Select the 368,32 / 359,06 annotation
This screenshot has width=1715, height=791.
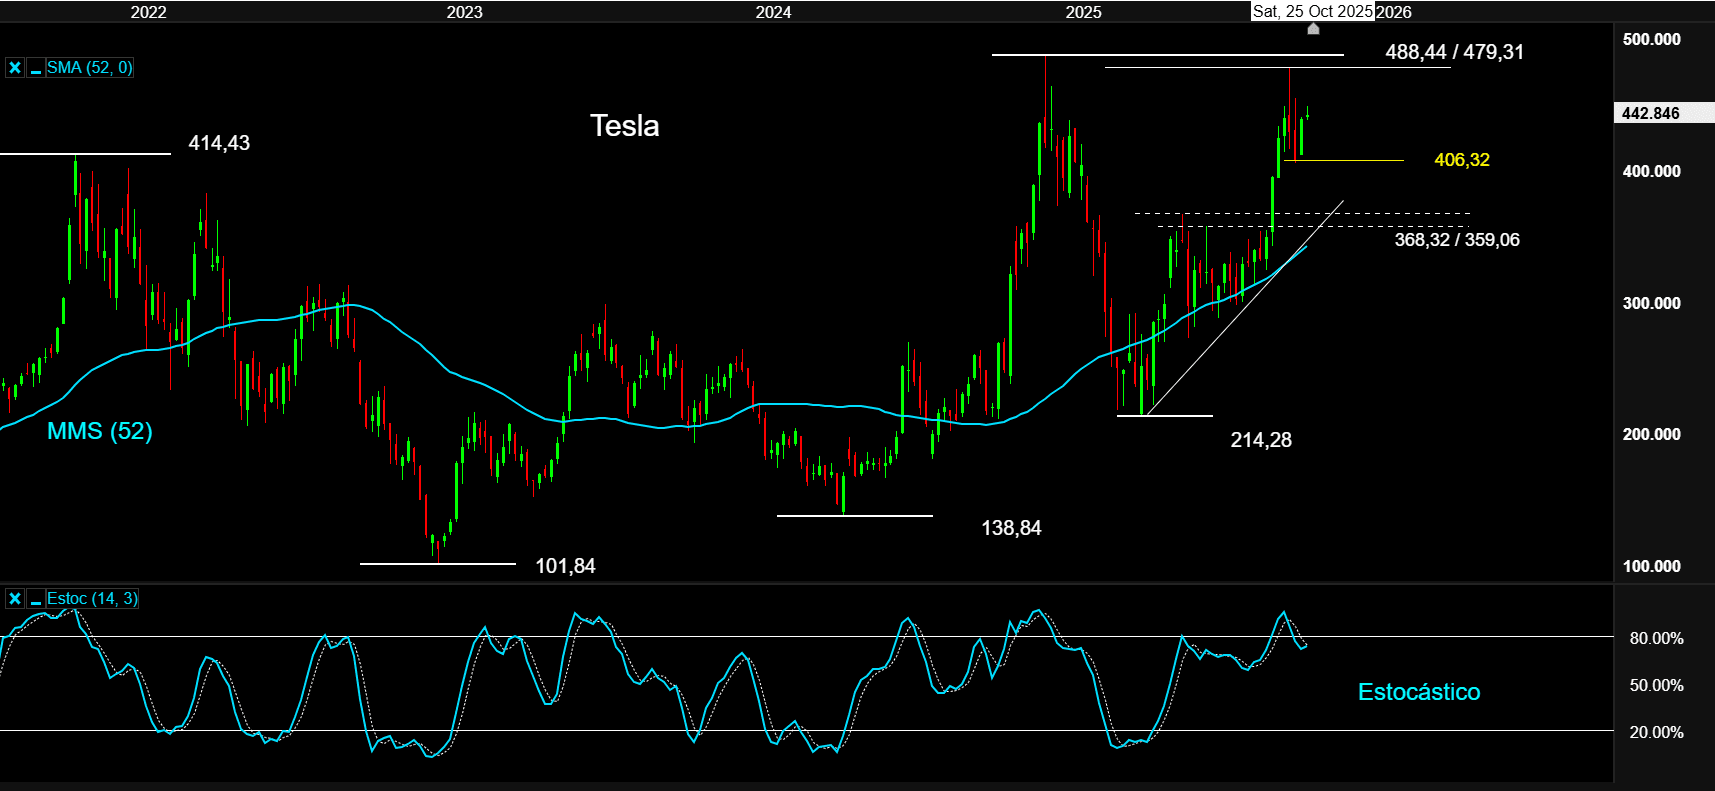[x=1456, y=240]
